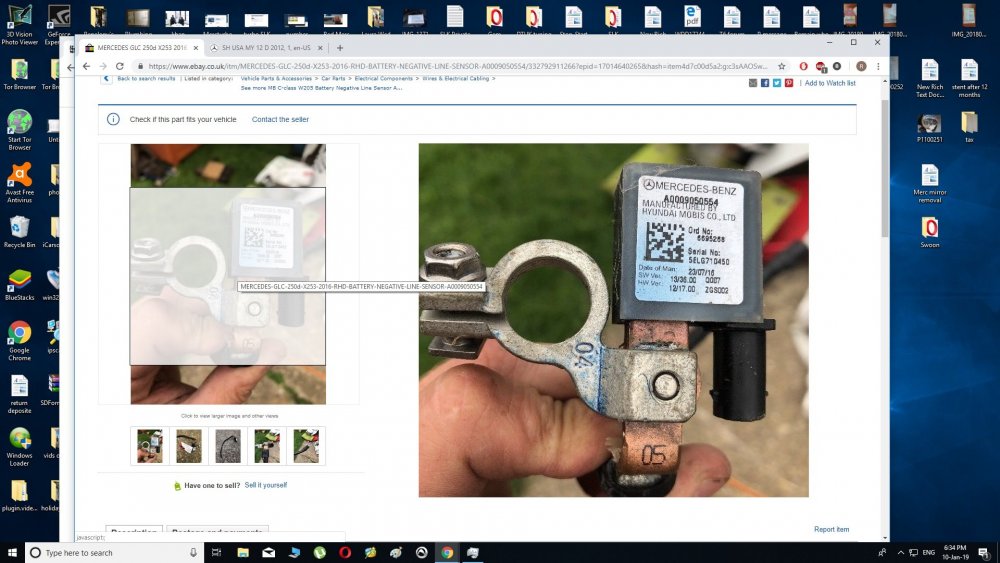
Task: Select first thumbnail of sensor in hand
Action: pyautogui.click(x=150, y=446)
